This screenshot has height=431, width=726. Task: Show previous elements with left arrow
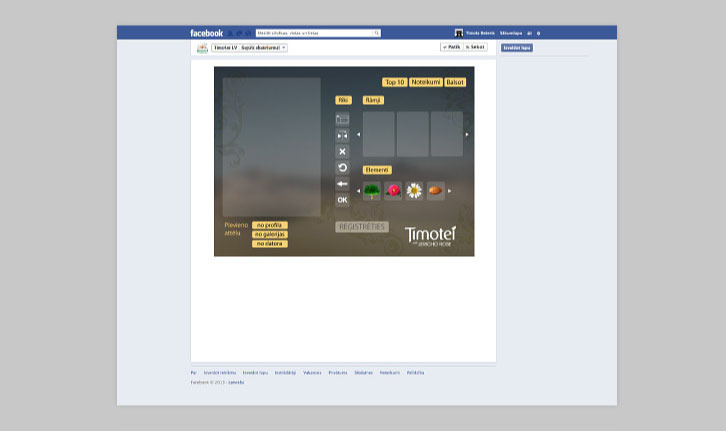358,191
